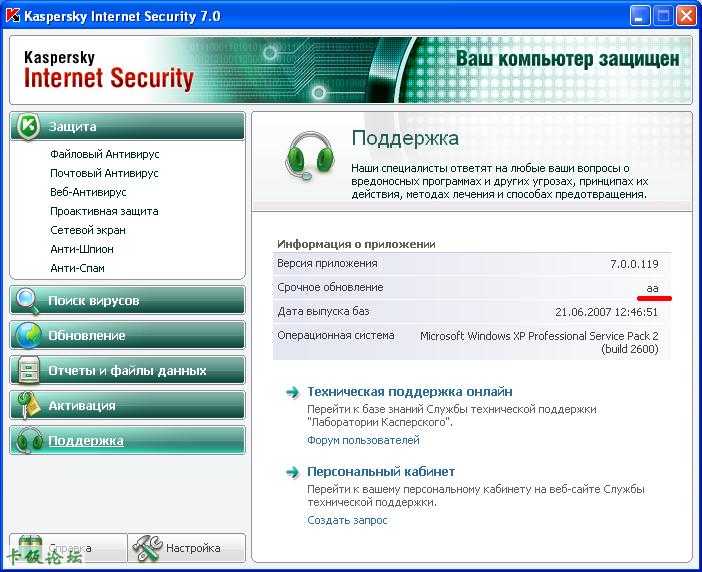This screenshot has height=572, width=702.
Task: Click the Kaspersky K logo in the title bar
Action: pyautogui.click(x=13, y=16)
